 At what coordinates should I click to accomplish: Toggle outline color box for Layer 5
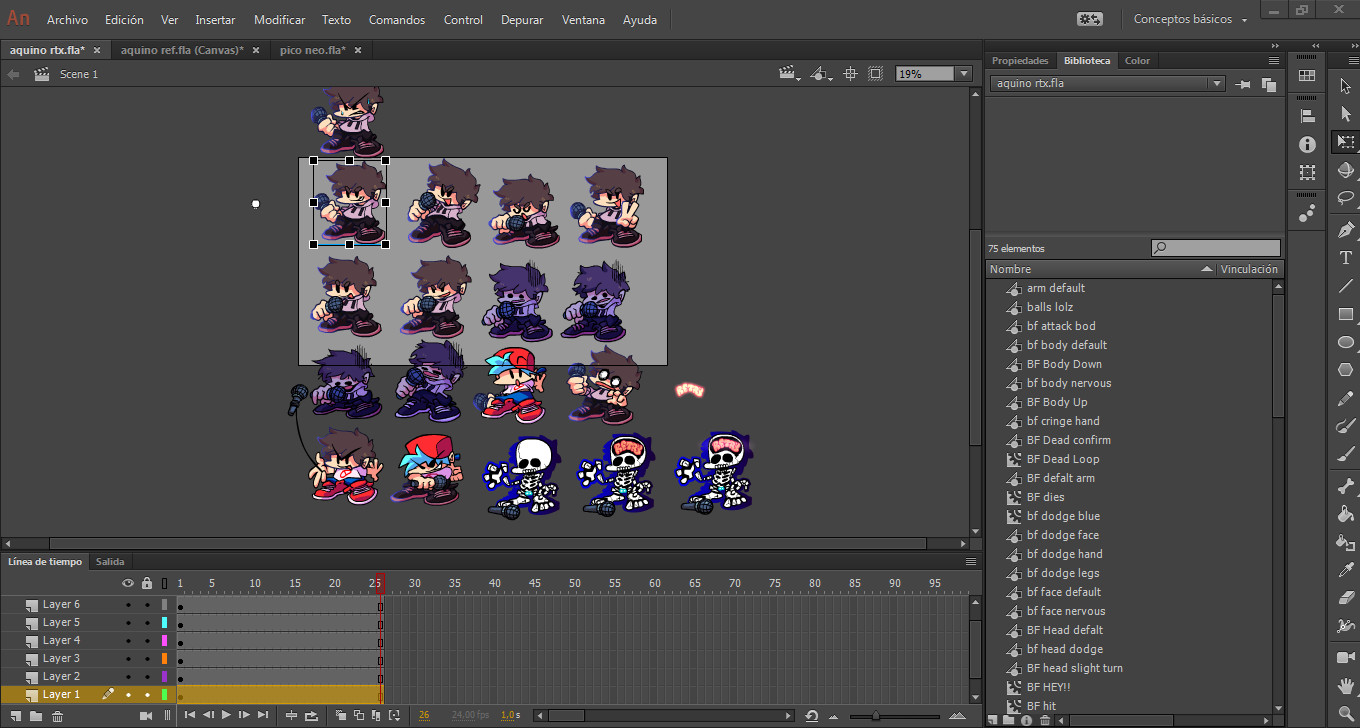pos(164,623)
